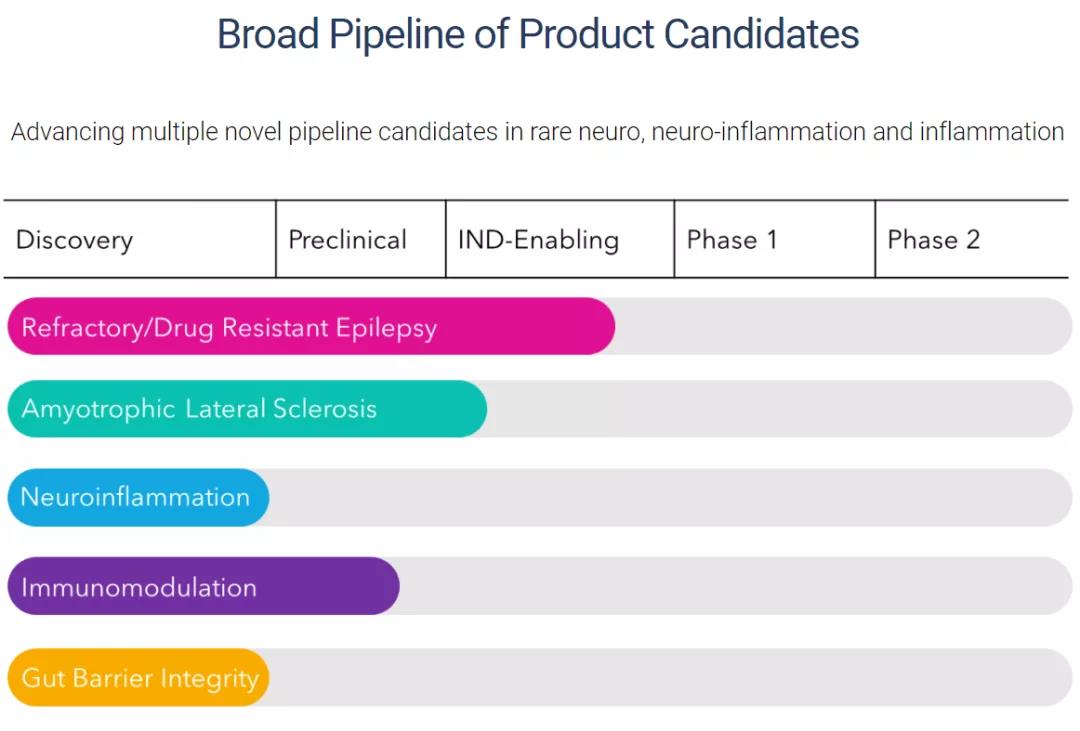Choose the IND-Enabling stage header
Viewport: 1080px width, 731px height.
538,240
